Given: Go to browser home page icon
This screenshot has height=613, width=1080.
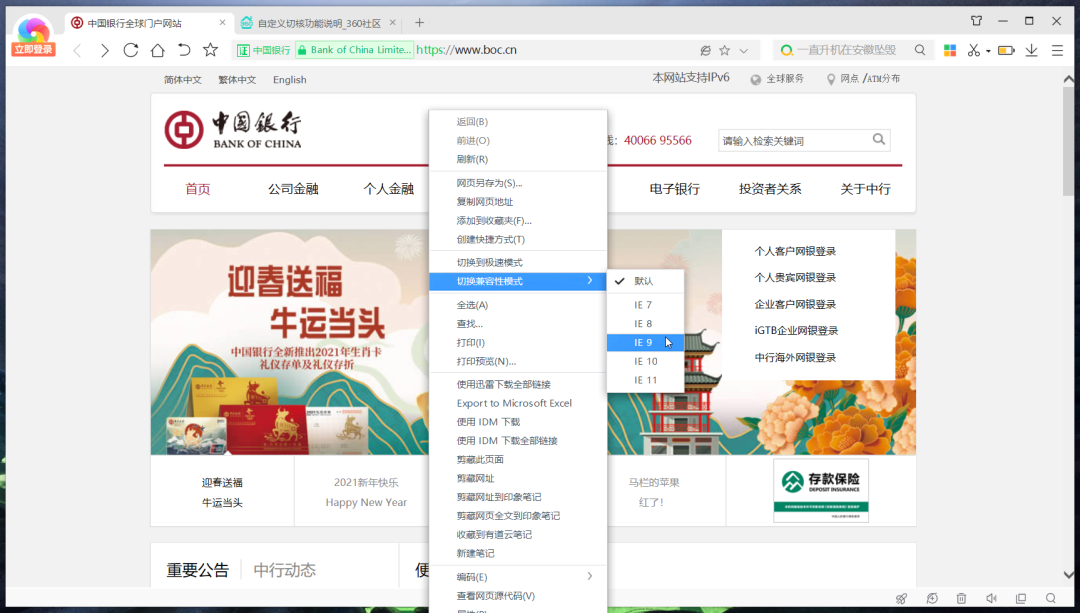Looking at the screenshot, I should coord(158,50).
